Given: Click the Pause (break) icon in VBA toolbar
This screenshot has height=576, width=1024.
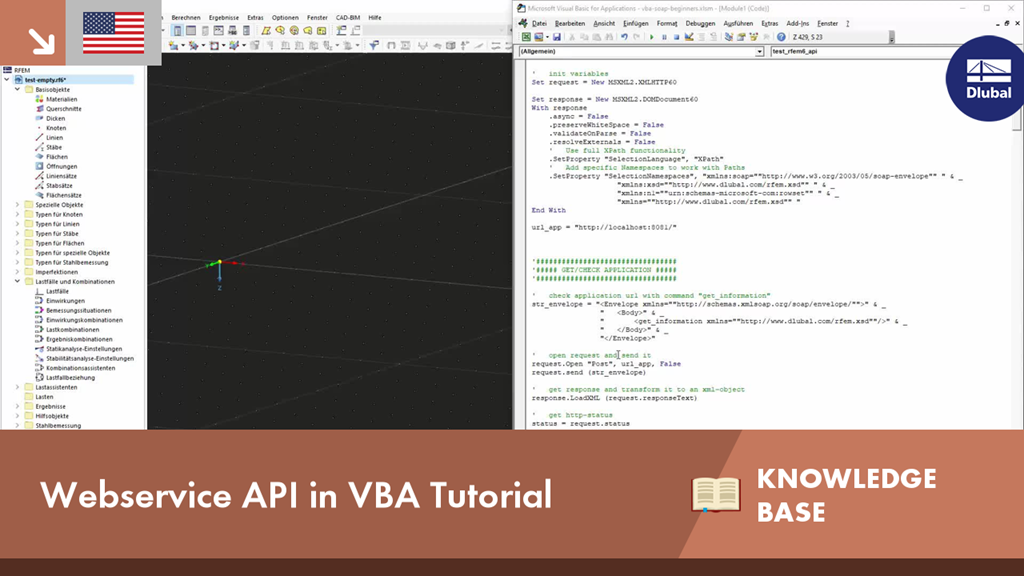Looking at the screenshot, I should 664,37.
